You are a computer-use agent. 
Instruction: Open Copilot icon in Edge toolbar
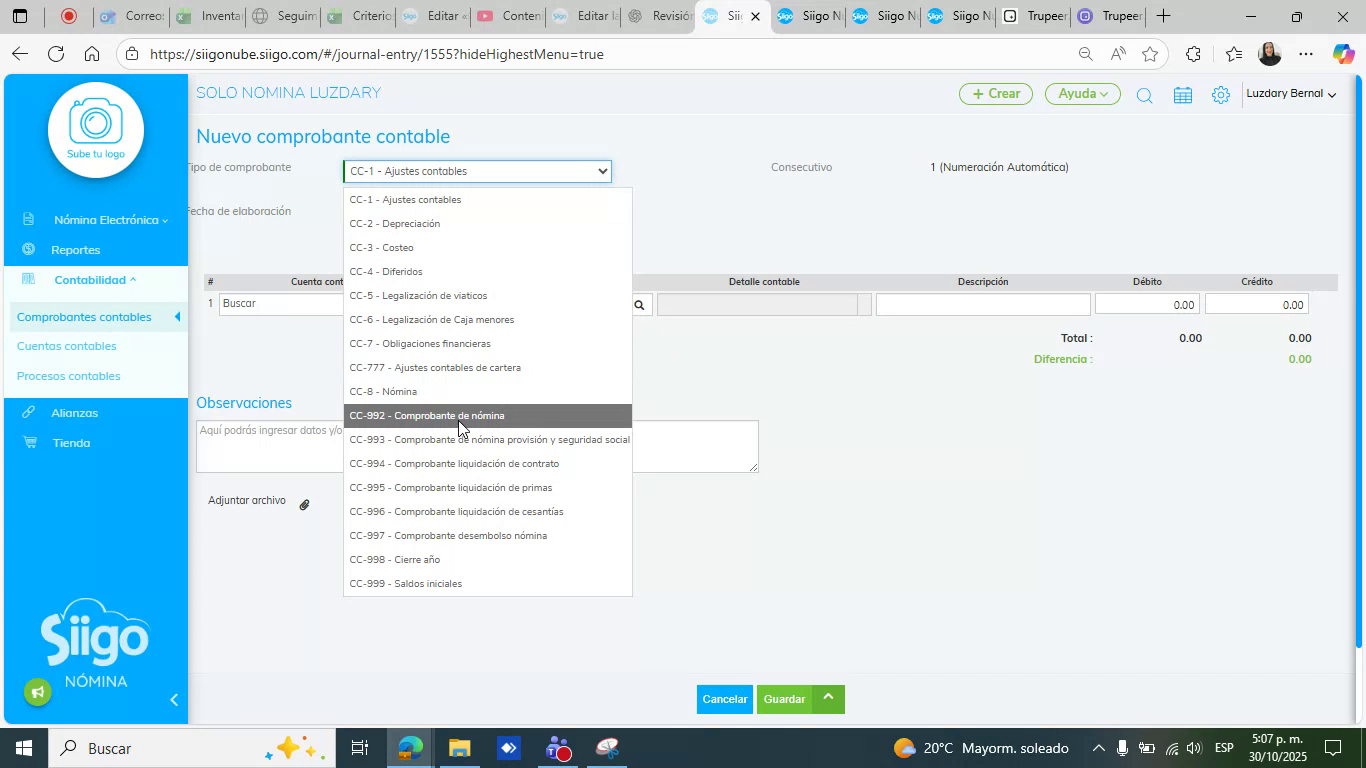click(x=1343, y=54)
